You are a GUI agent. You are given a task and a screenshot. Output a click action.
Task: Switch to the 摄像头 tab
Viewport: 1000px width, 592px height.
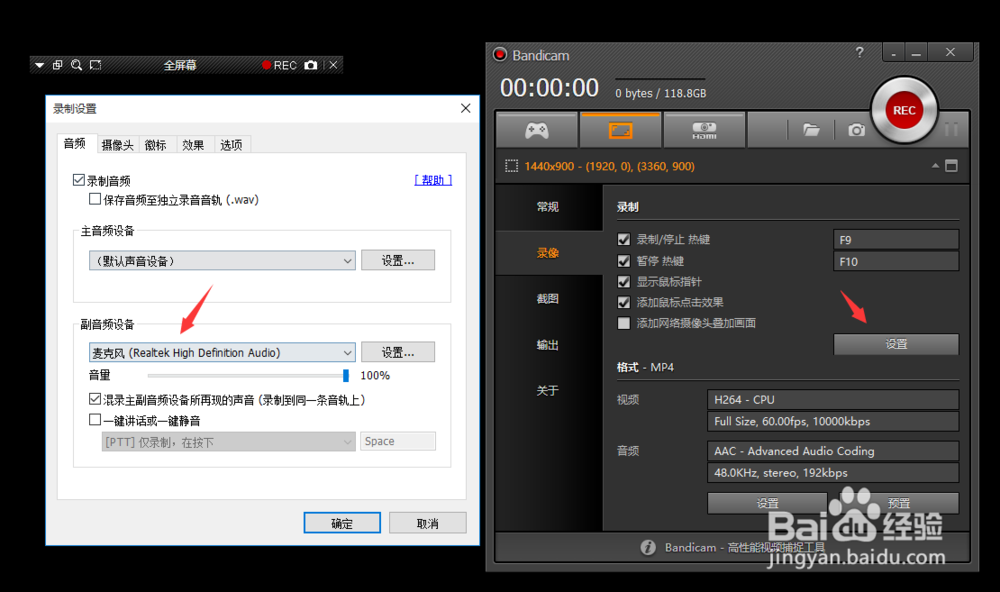coord(117,145)
